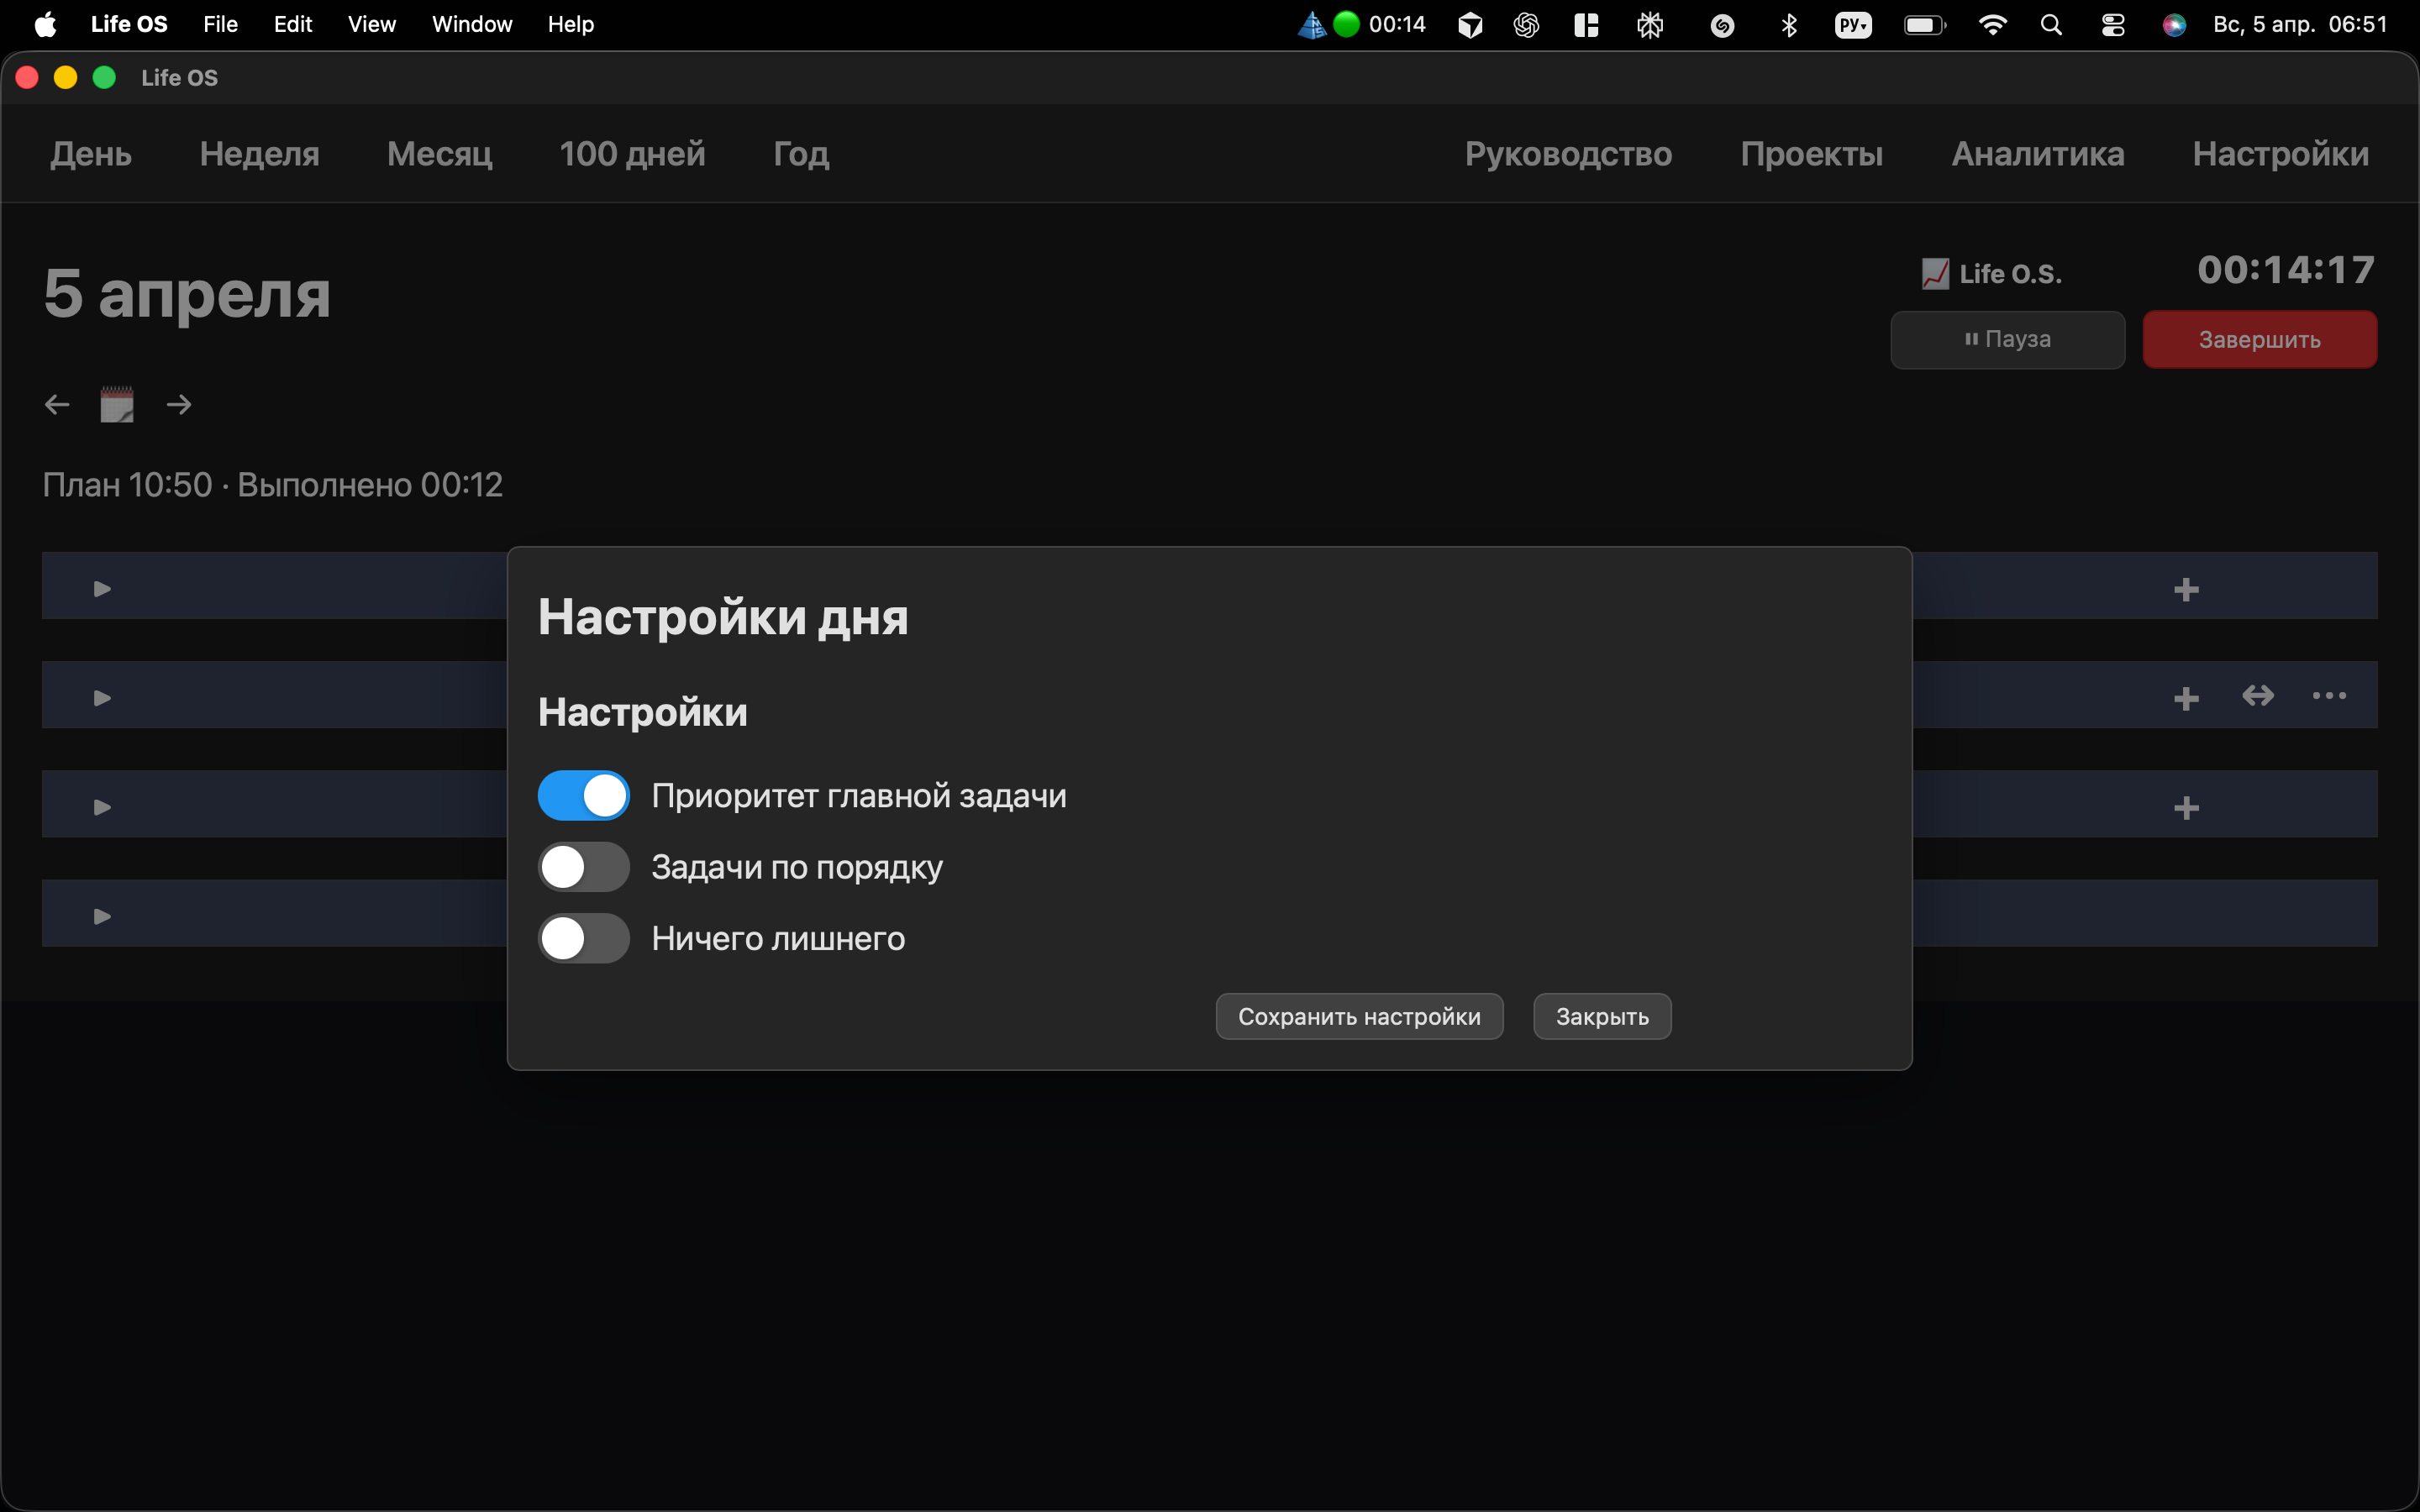Launch Siri from the menu bar

tap(2174, 25)
